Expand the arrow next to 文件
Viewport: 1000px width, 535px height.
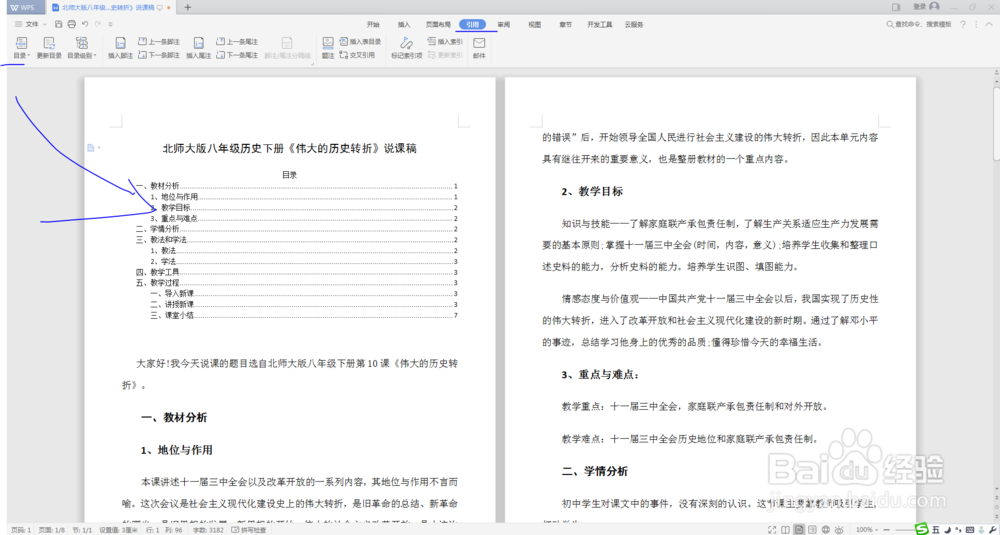45,24
